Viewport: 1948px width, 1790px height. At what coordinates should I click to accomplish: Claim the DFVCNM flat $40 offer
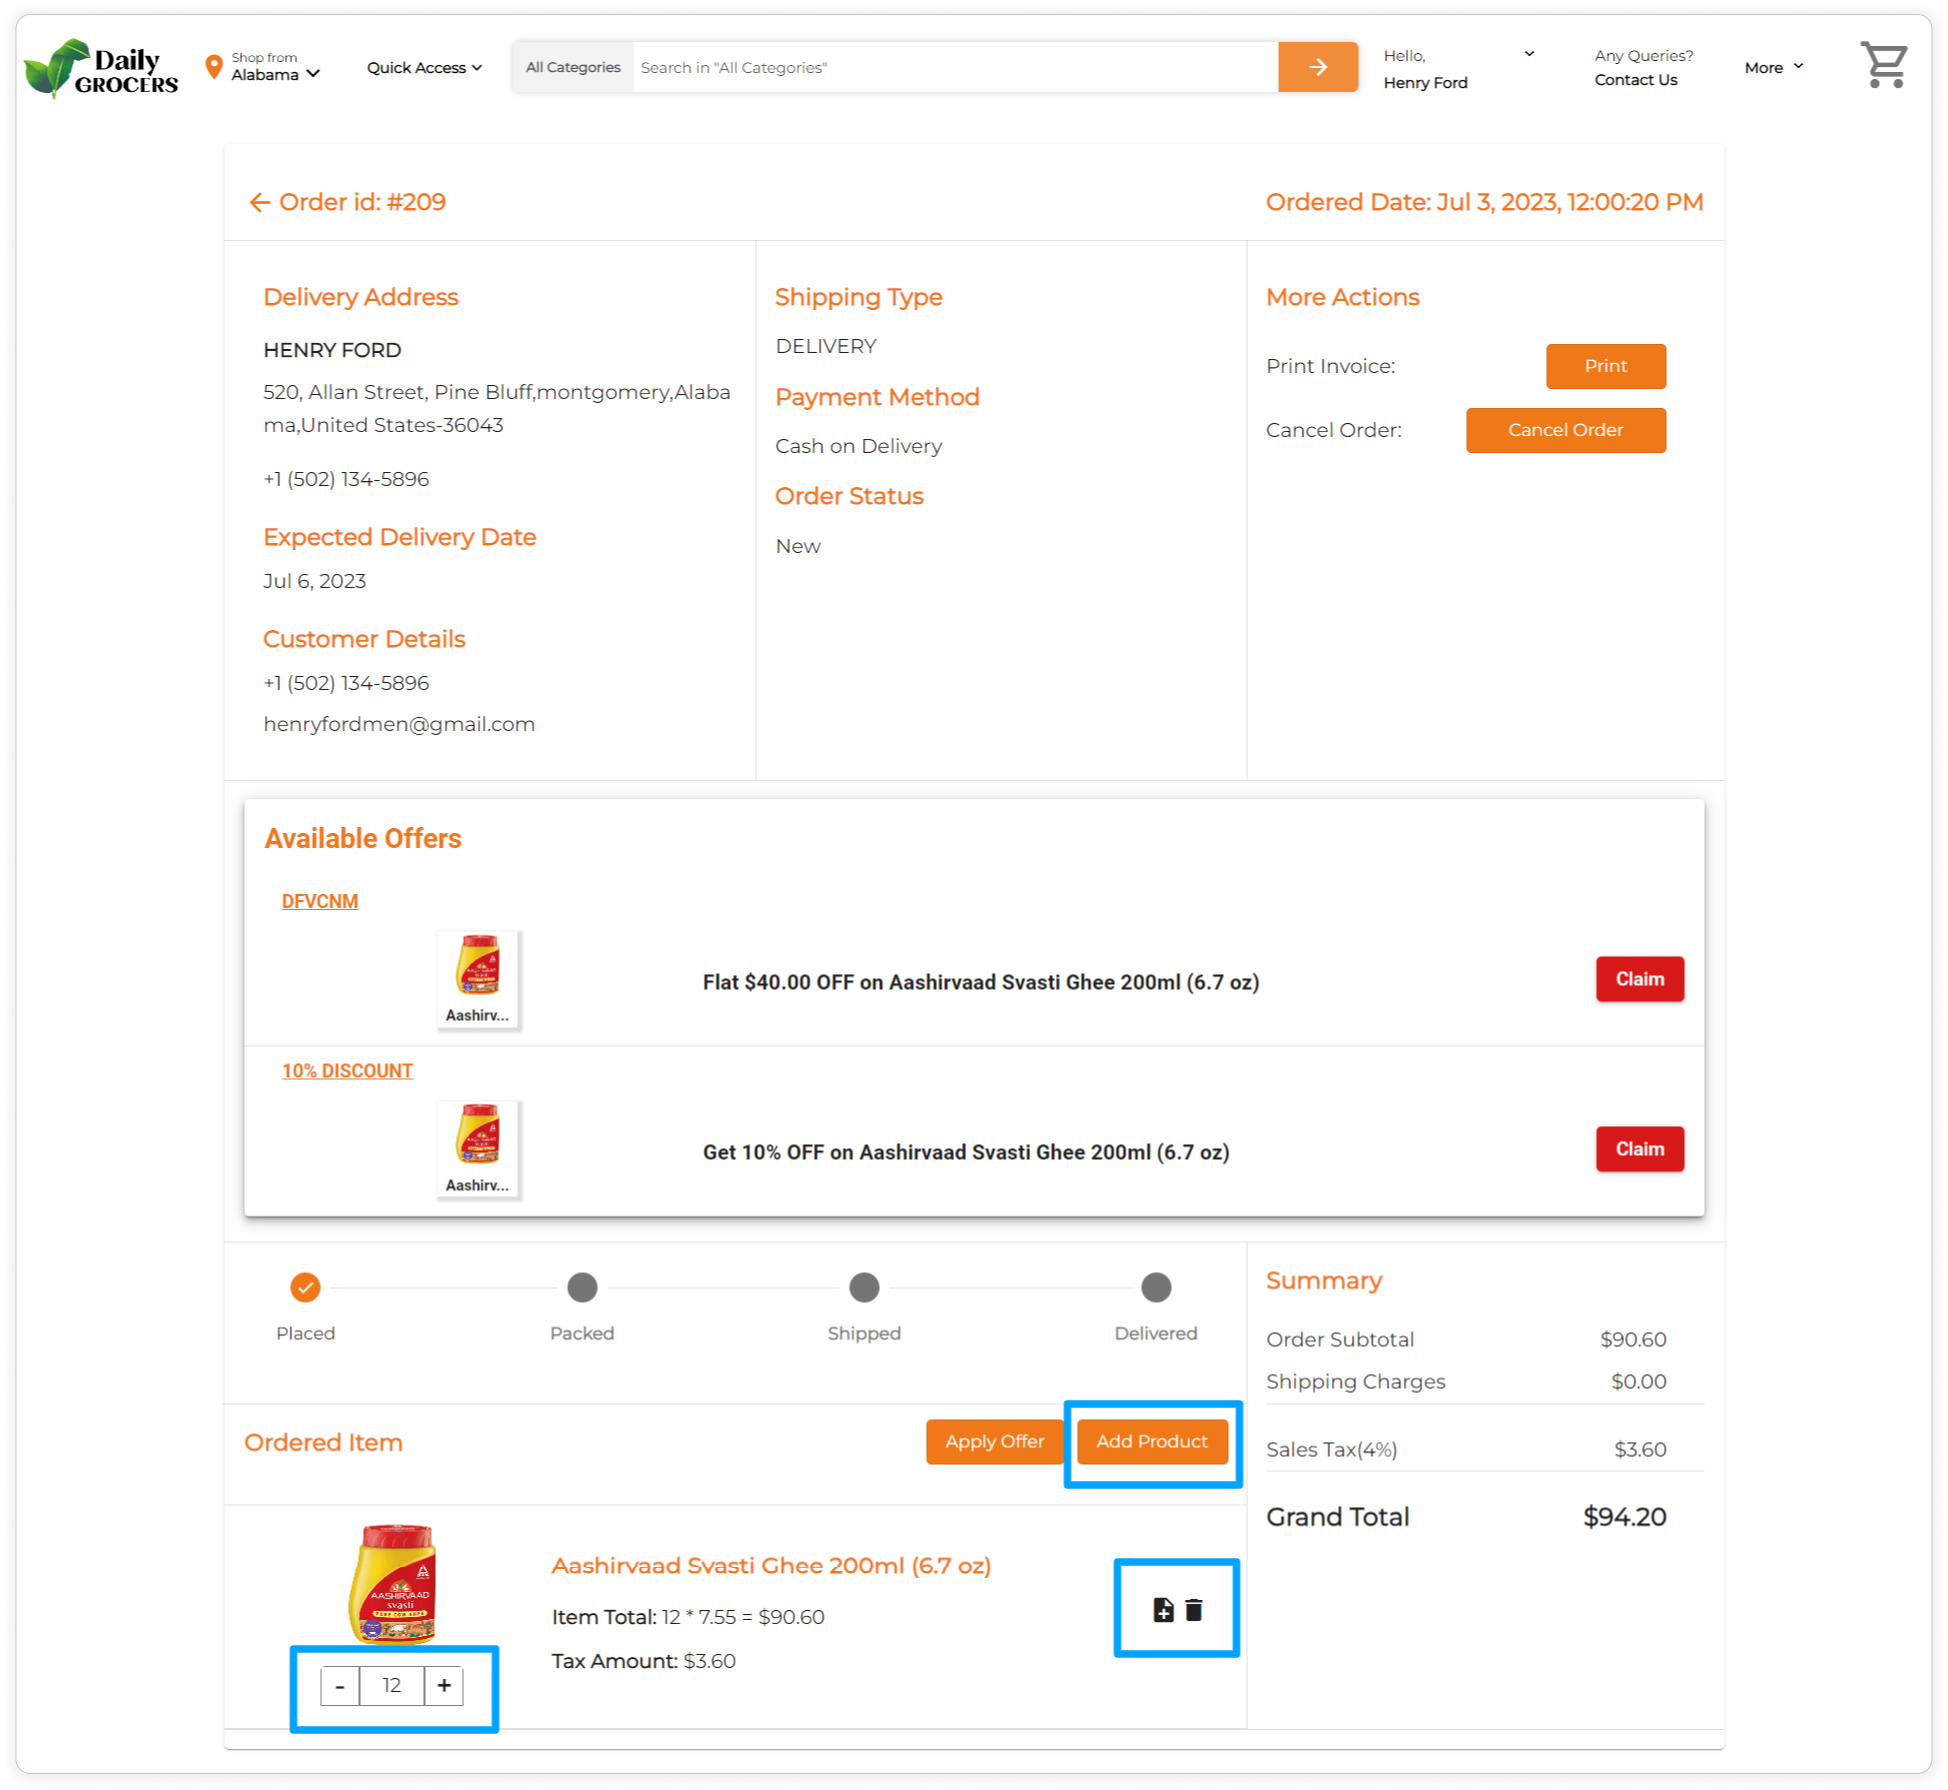(x=1639, y=979)
